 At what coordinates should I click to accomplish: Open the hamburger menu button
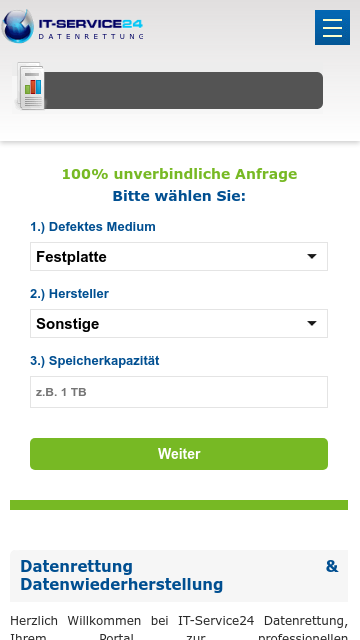coord(332,27)
